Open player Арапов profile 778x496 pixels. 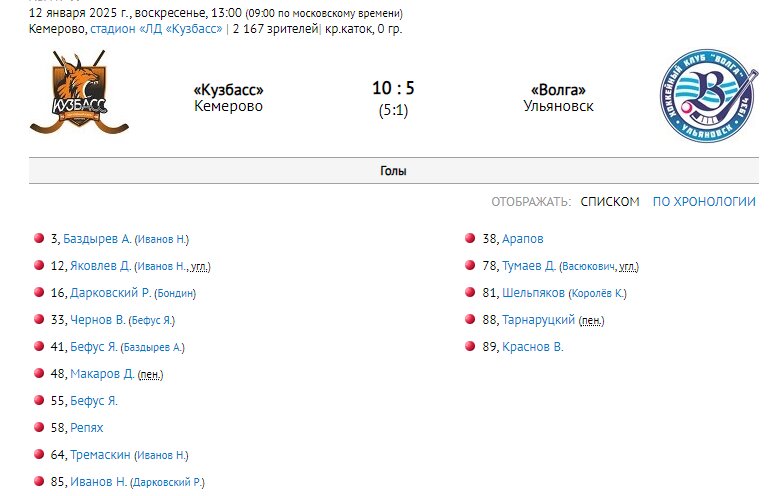(x=522, y=239)
